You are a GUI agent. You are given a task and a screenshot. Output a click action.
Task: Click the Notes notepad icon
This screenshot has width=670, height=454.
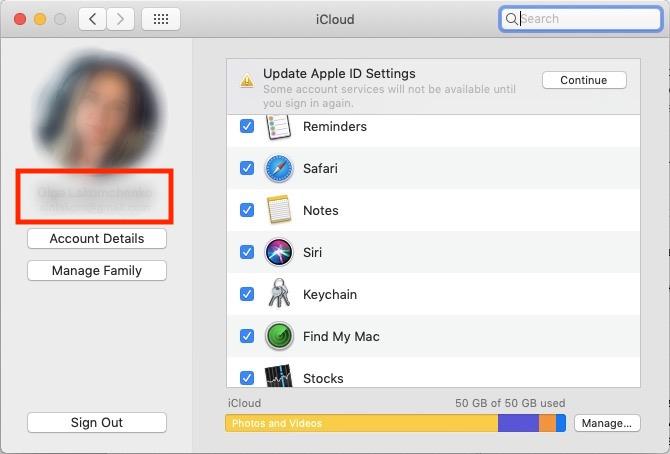point(279,209)
